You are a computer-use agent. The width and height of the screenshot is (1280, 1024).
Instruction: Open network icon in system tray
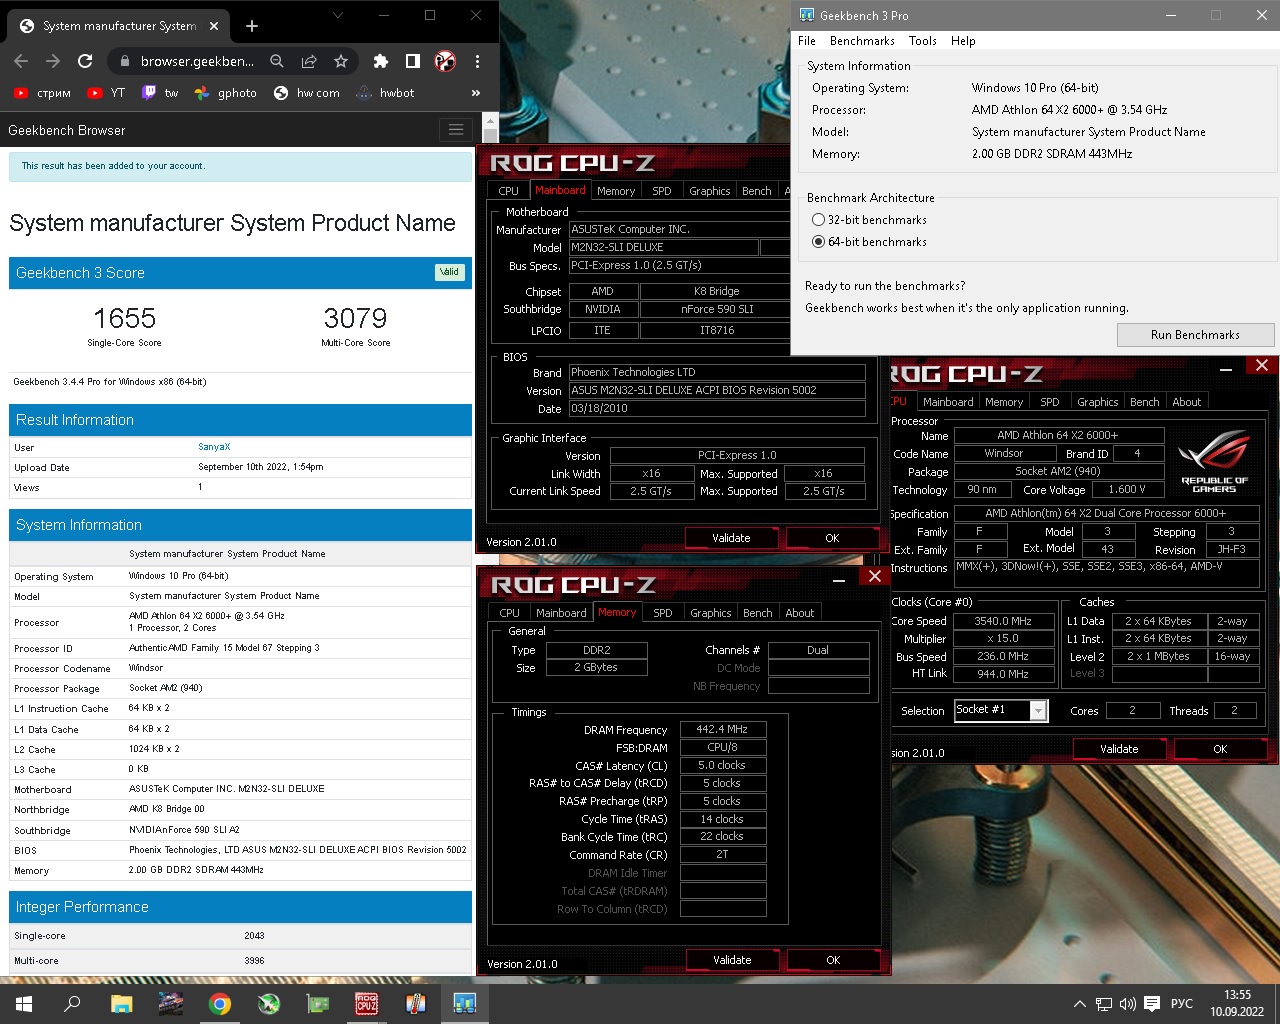coord(1103,1004)
